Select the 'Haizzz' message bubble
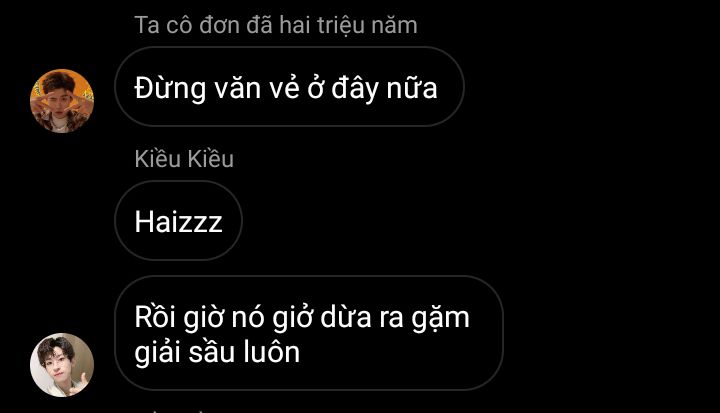 click(178, 221)
